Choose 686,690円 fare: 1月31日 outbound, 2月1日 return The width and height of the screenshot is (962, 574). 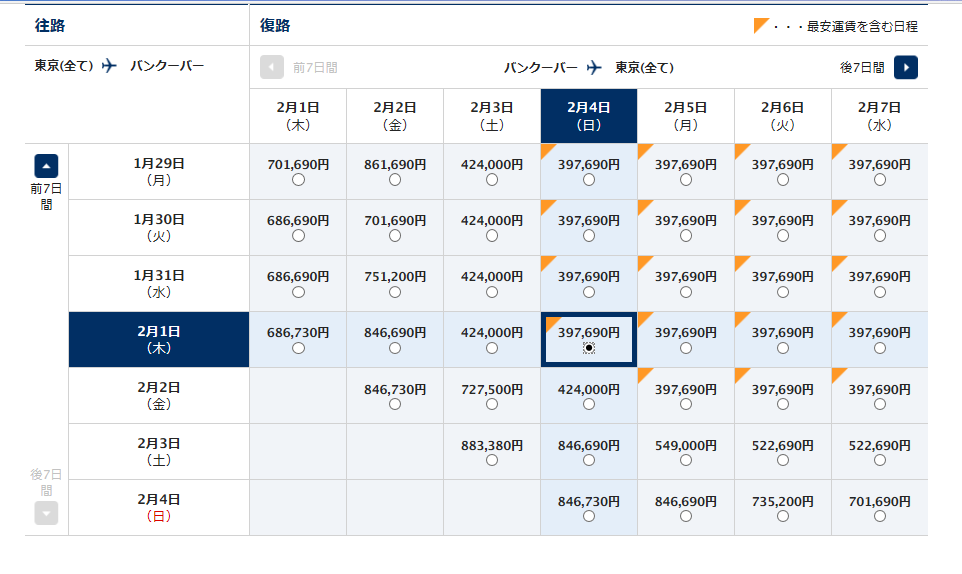point(298,293)
